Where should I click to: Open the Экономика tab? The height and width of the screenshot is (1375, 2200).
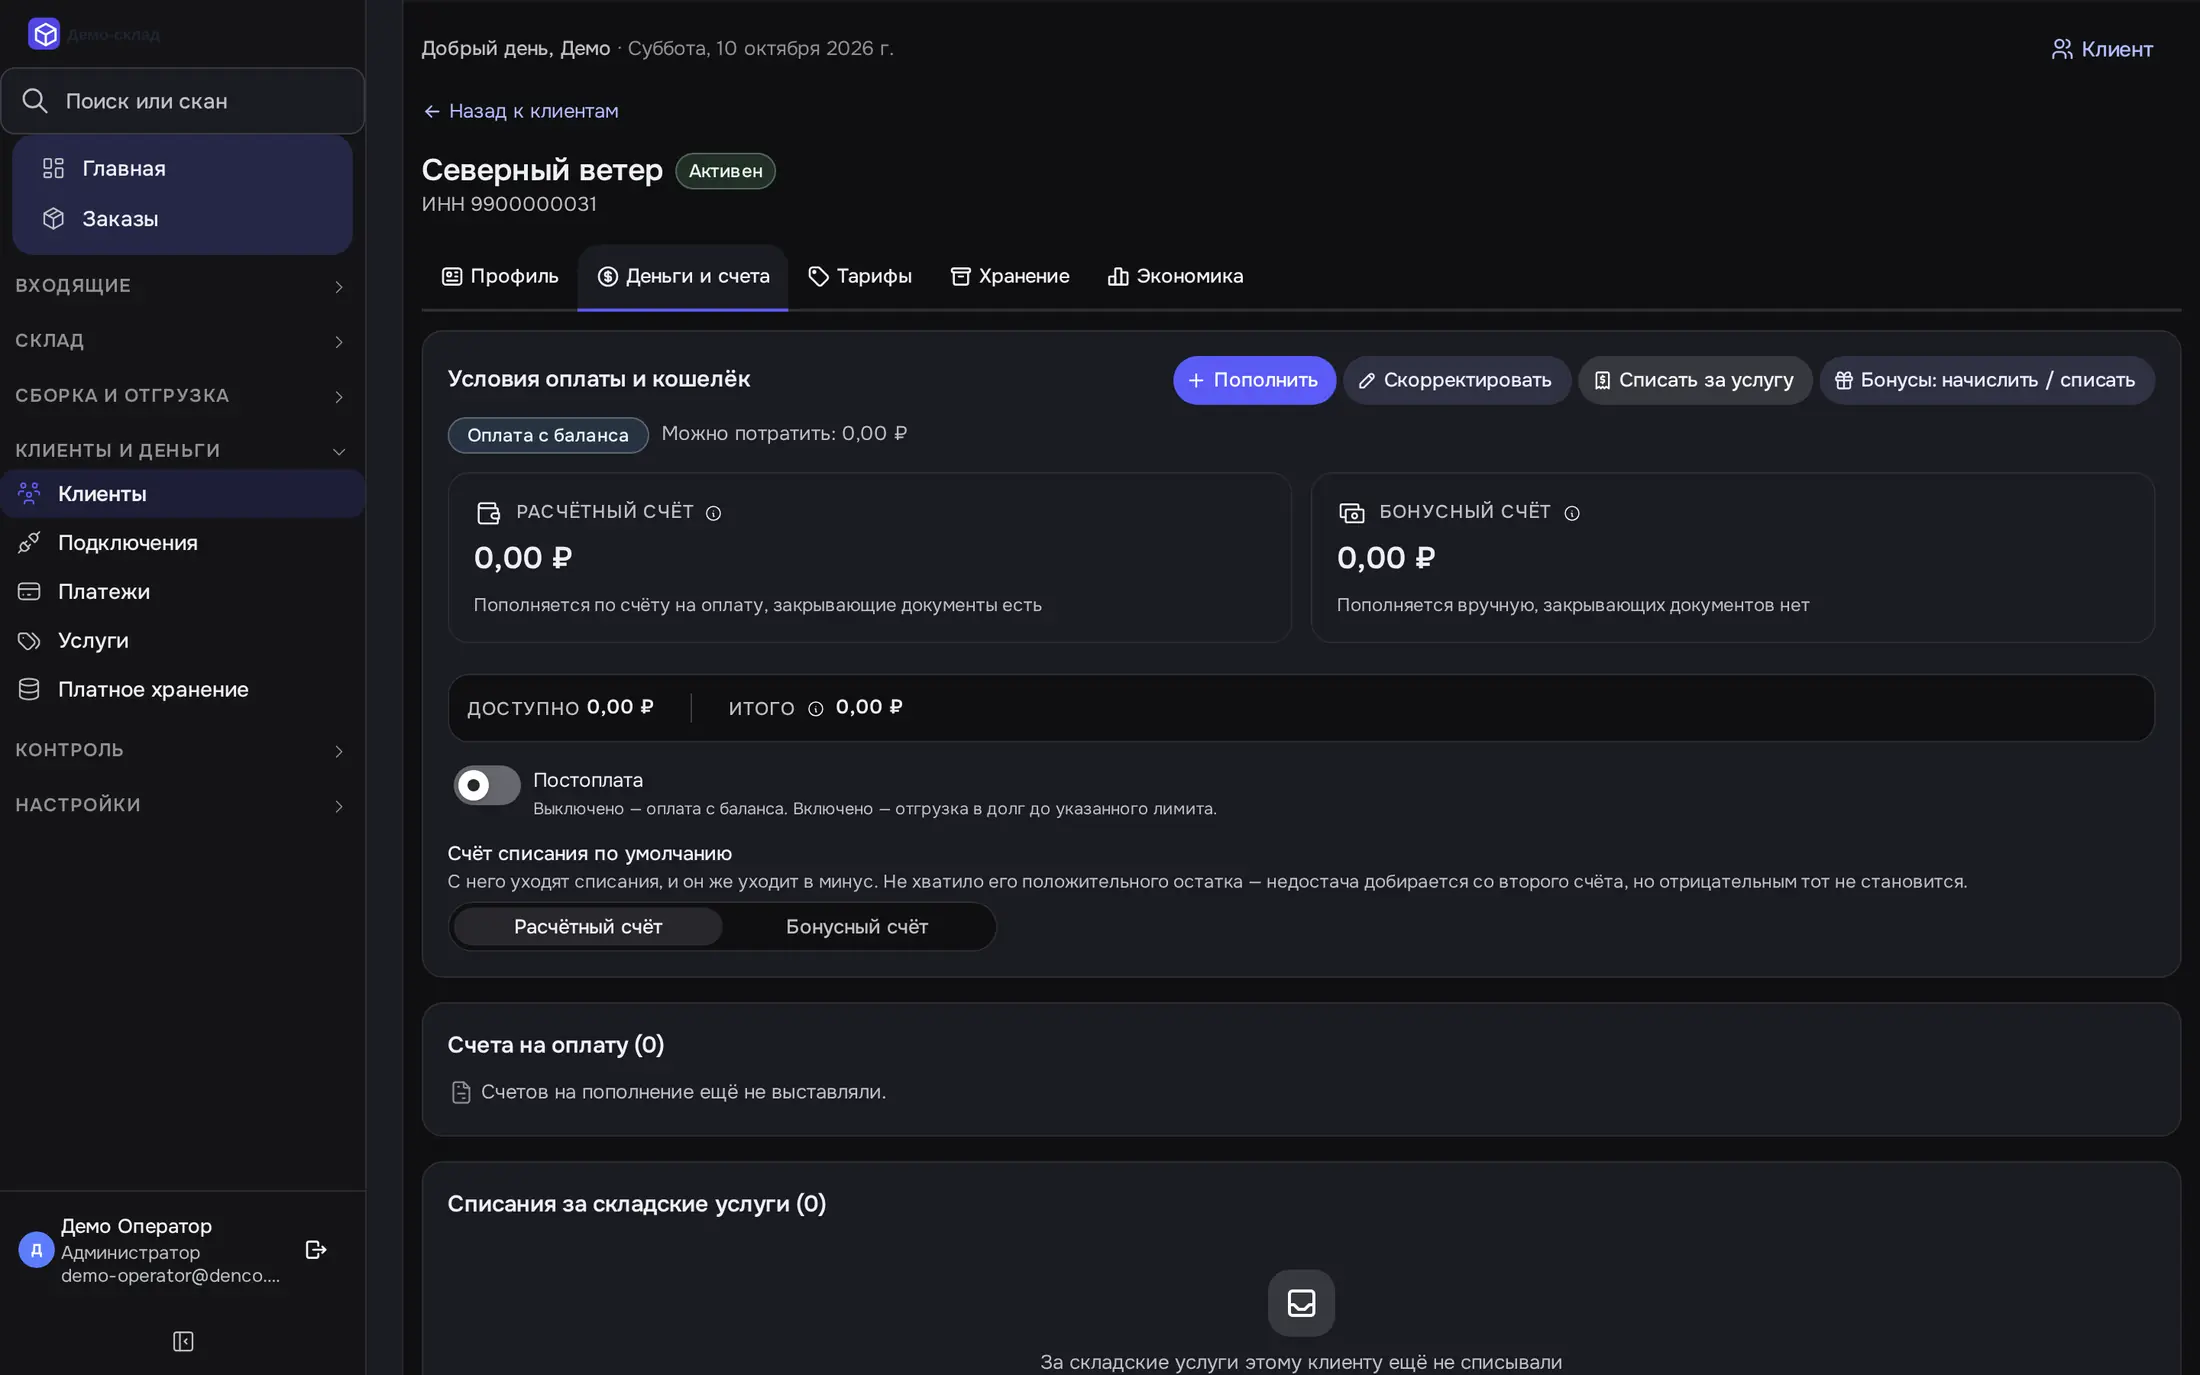(1175, 276)
